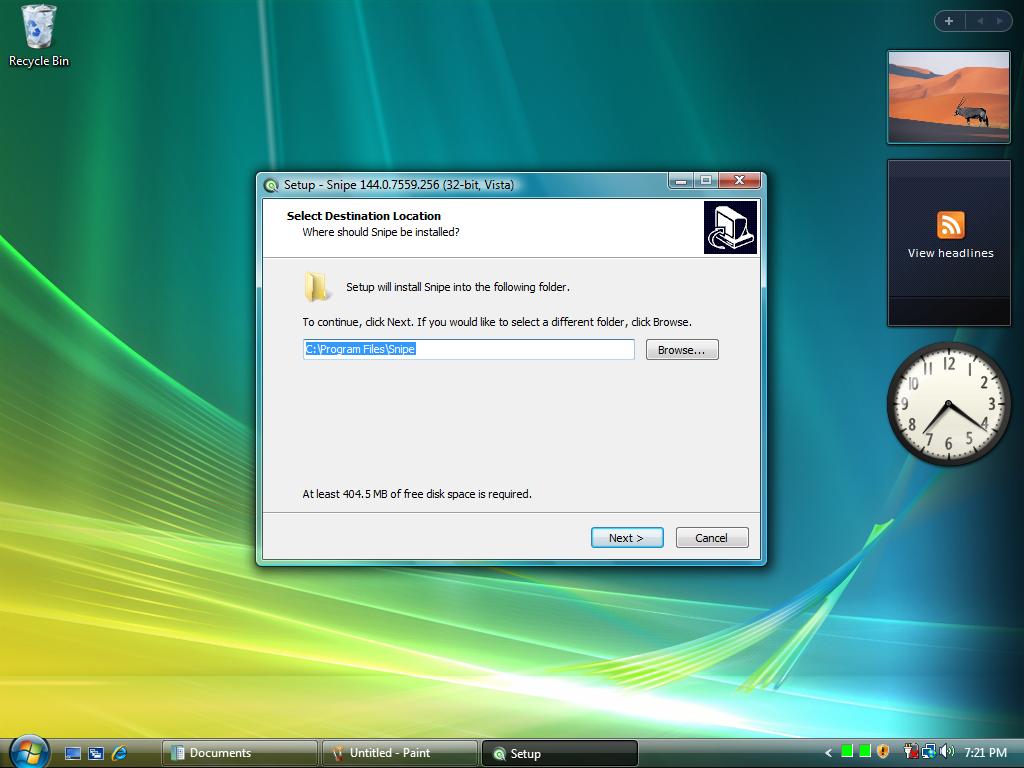Viewport: 1024px width, 768px height.
Task: Click View headlines in the feed gadget
Action: (x=950, y=253)
